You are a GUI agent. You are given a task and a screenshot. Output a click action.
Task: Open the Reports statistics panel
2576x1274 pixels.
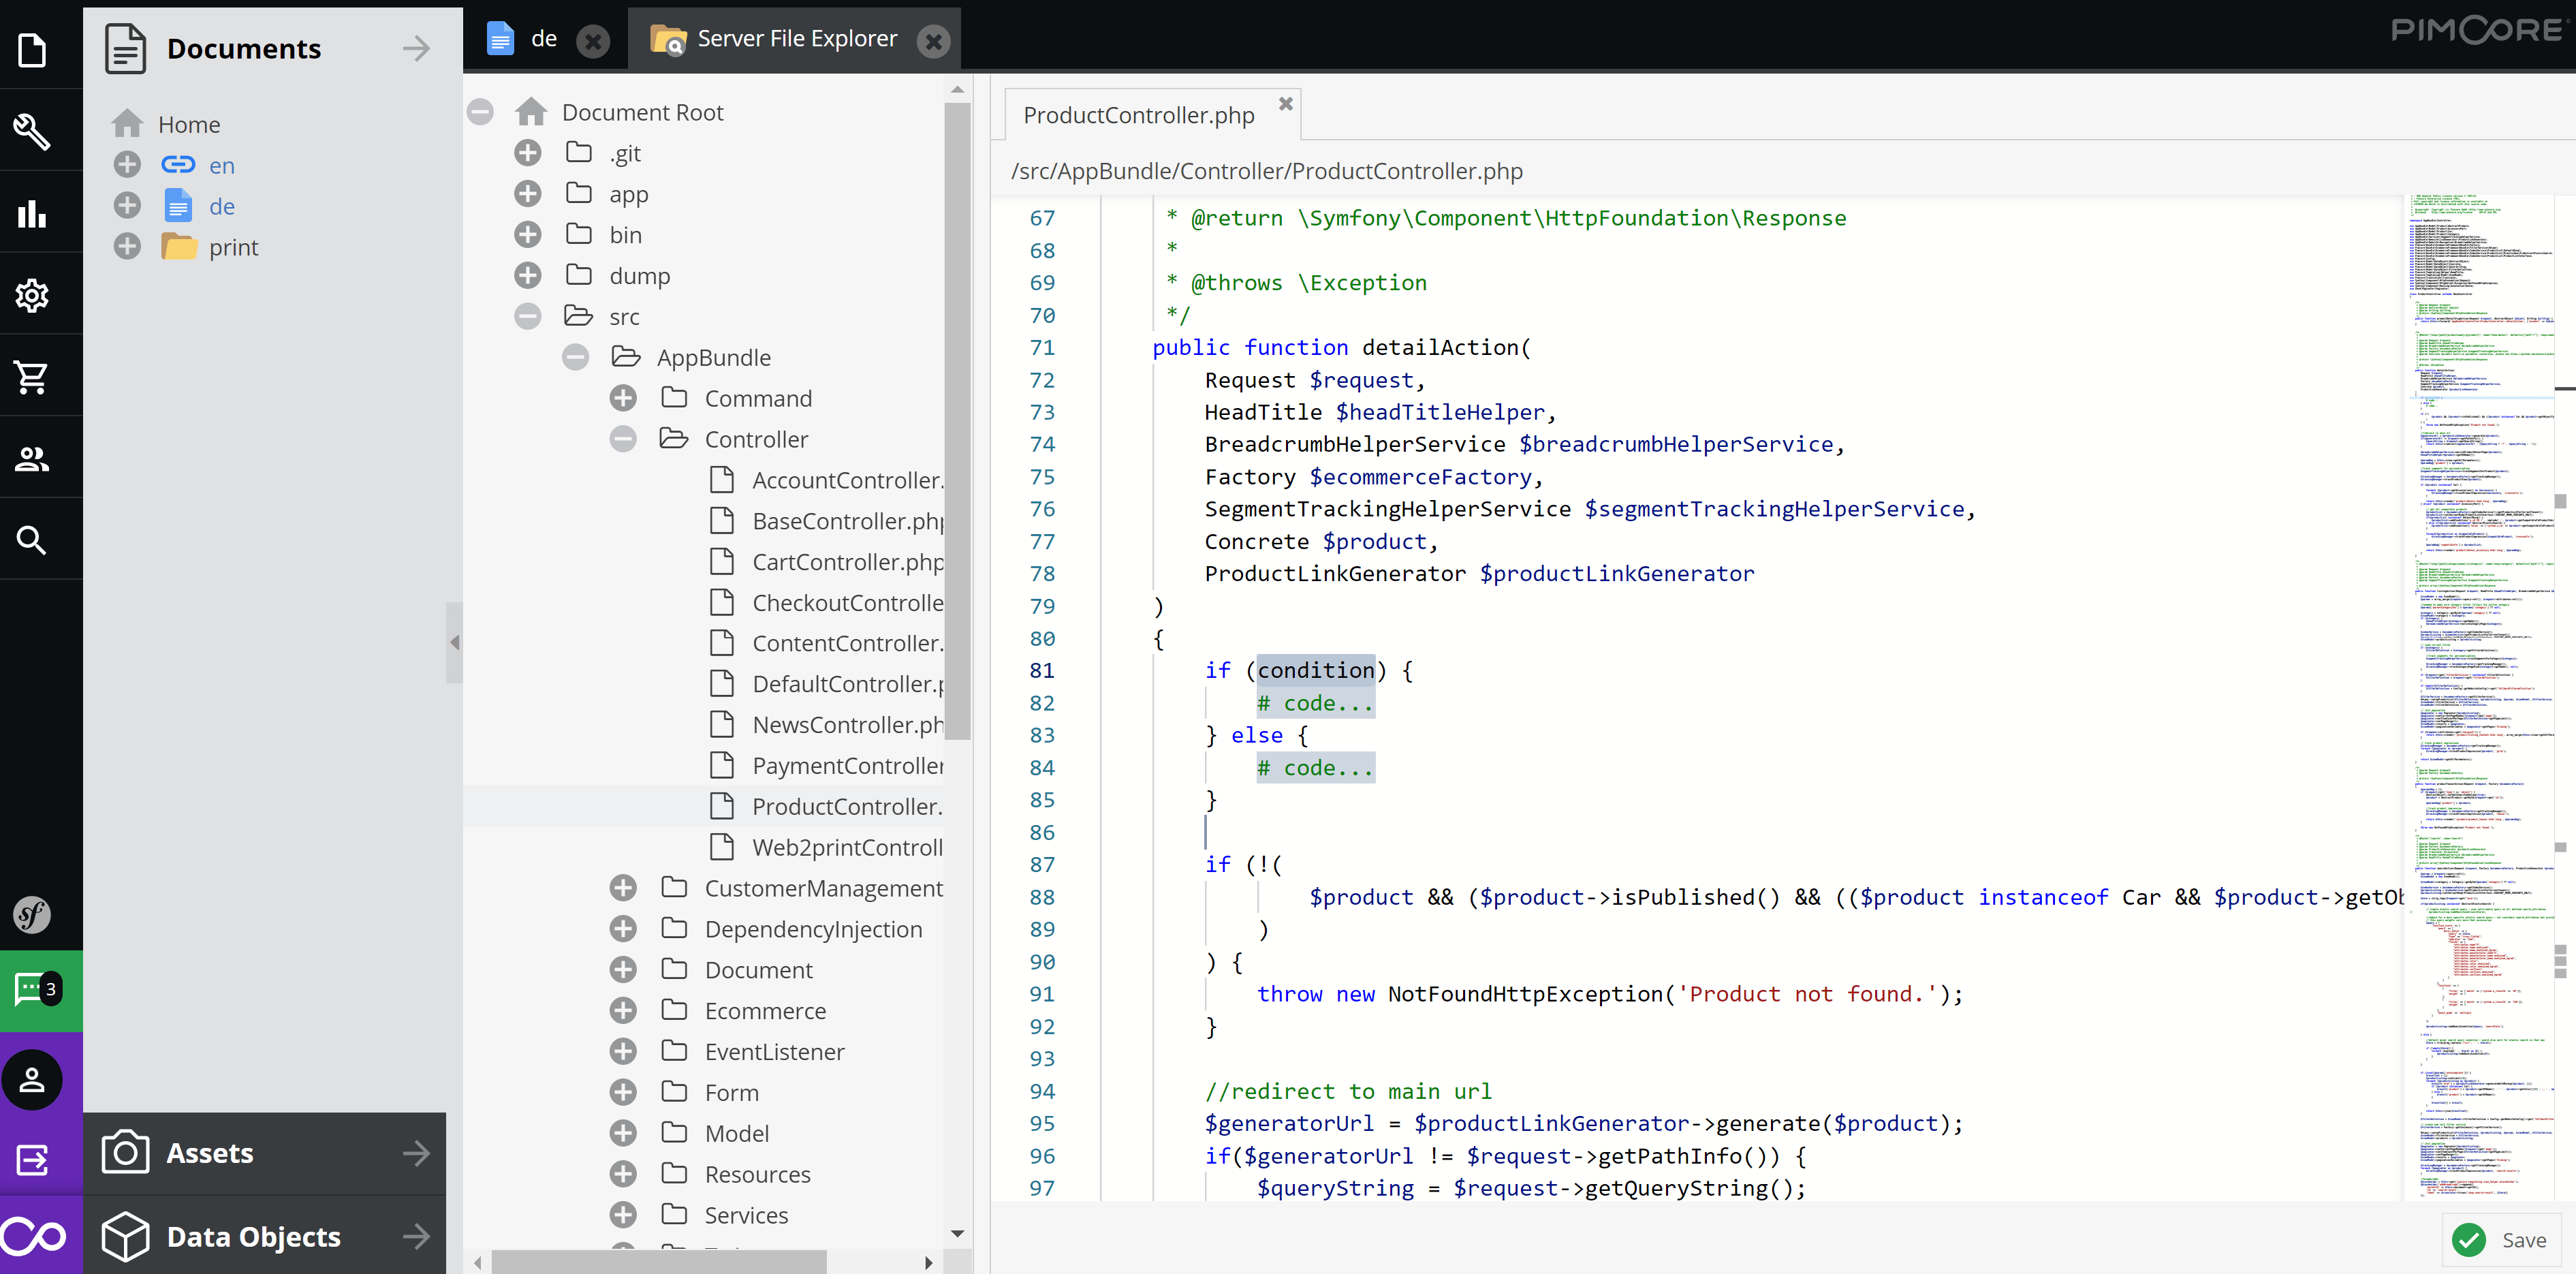click(x=32, y=213)
